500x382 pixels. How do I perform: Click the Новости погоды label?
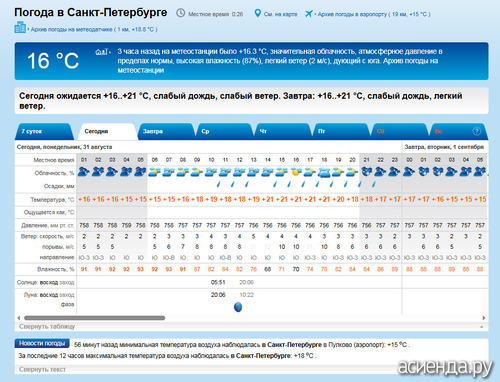tap(42, 343)
